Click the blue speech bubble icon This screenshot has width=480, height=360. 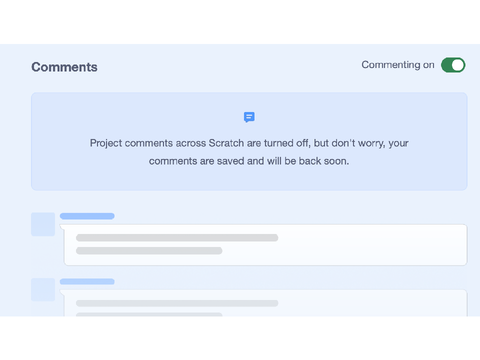click(x=249, y=117)
